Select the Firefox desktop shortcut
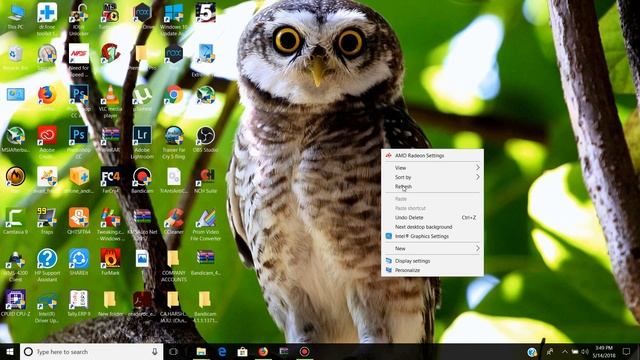This screenshot has height=360, width=640. click(47, 98)
